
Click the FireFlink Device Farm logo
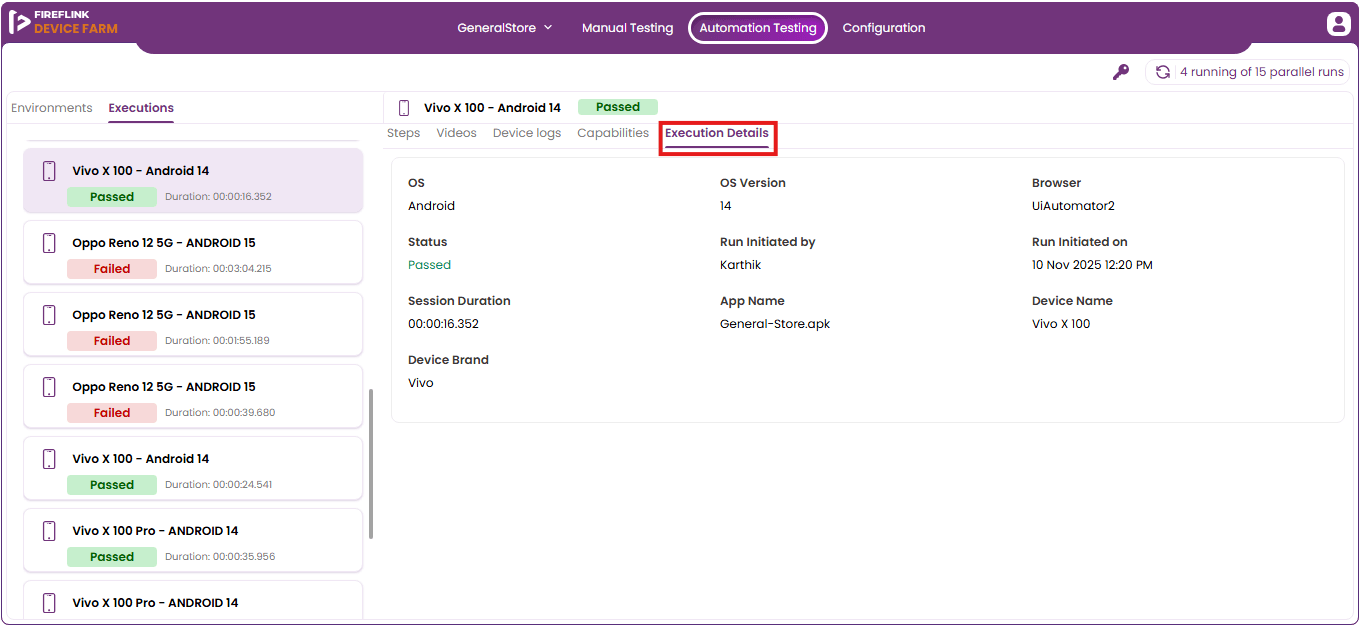tap(63, 23)
